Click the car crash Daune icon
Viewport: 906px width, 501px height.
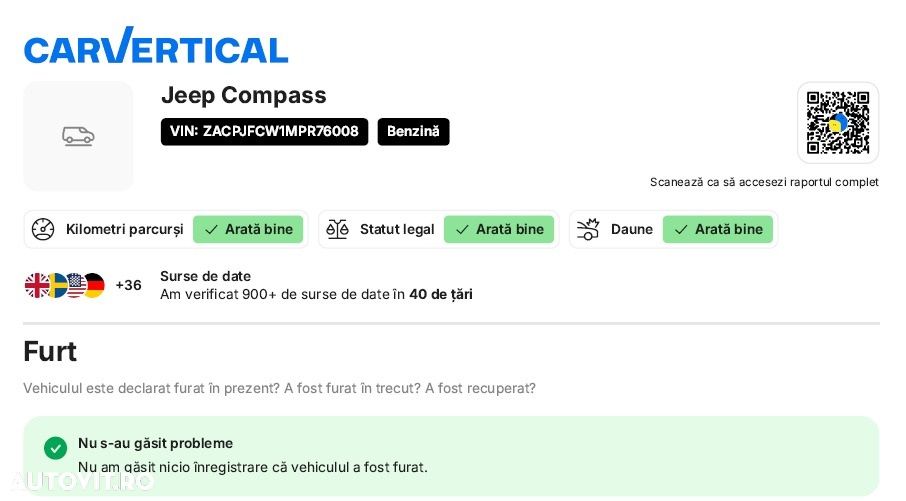tap(588, 229)
